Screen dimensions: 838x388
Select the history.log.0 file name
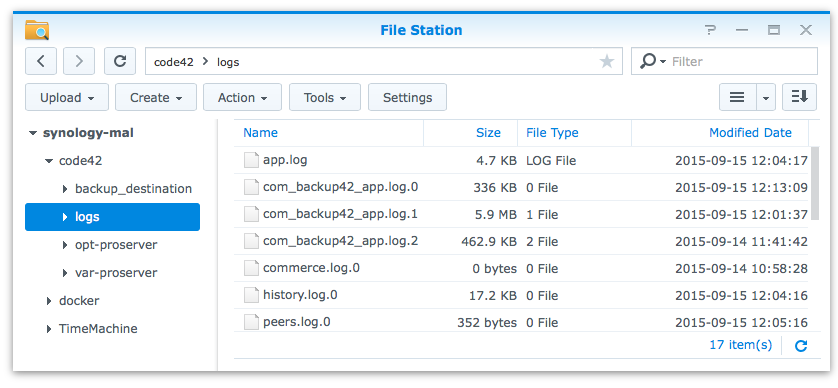[x=300, y=295]
